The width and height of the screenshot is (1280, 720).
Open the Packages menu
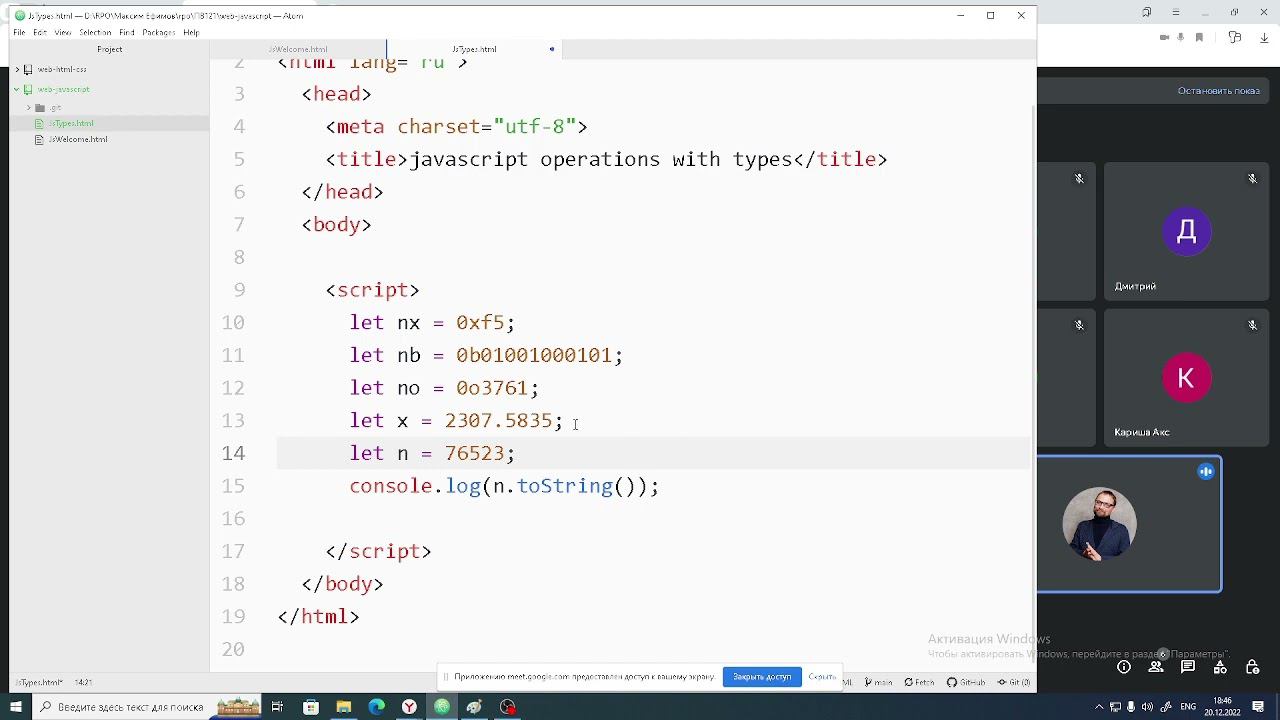click(159, 32)
